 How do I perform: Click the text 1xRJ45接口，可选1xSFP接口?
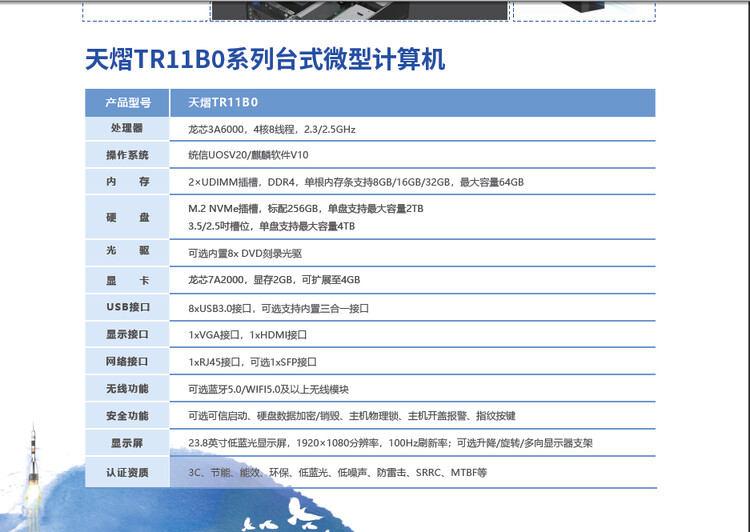tap(252, 362)
